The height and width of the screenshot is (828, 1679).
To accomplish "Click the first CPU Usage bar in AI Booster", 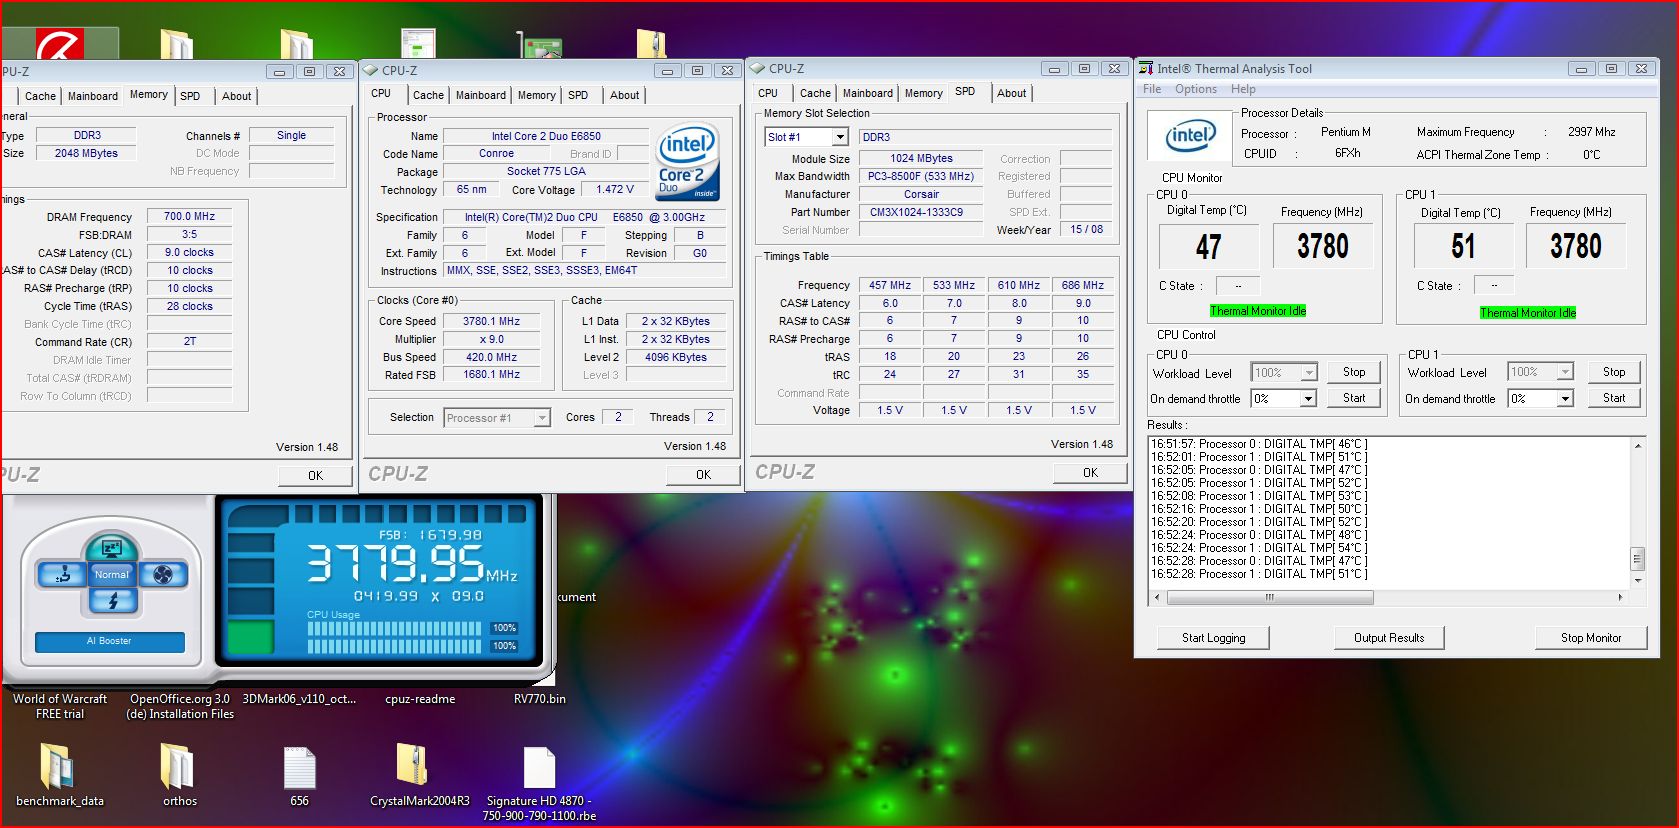I will point(395,629).
